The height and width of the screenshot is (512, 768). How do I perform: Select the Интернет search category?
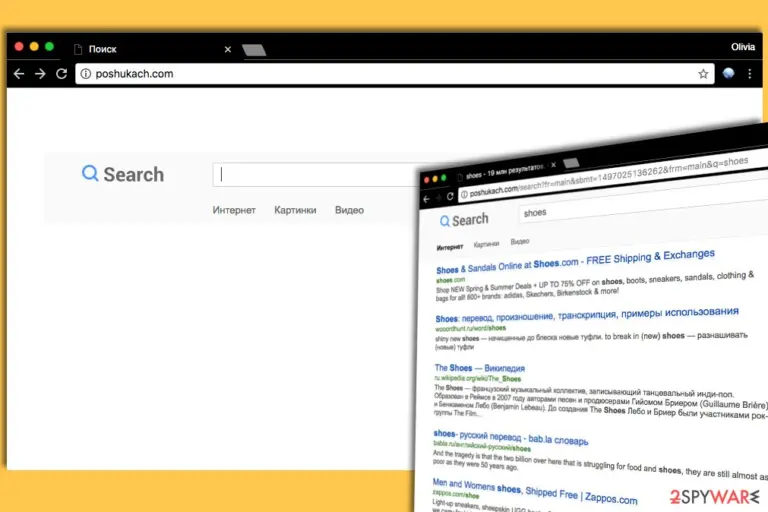pos(234,210)
